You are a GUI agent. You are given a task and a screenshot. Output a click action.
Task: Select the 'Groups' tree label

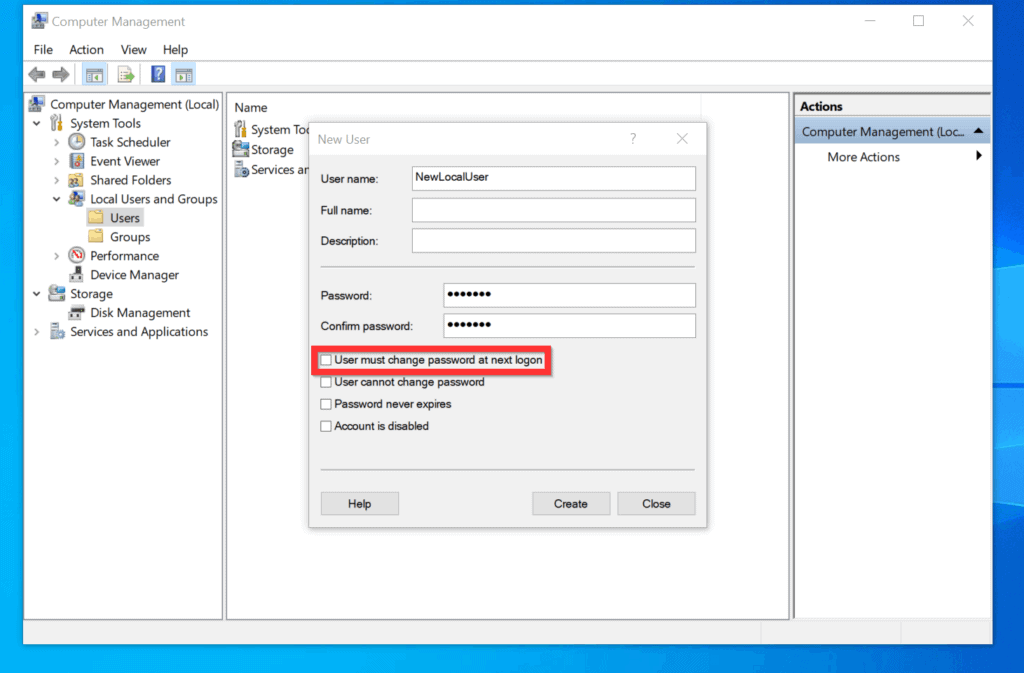pyautogui.click(x=130, y=237)
